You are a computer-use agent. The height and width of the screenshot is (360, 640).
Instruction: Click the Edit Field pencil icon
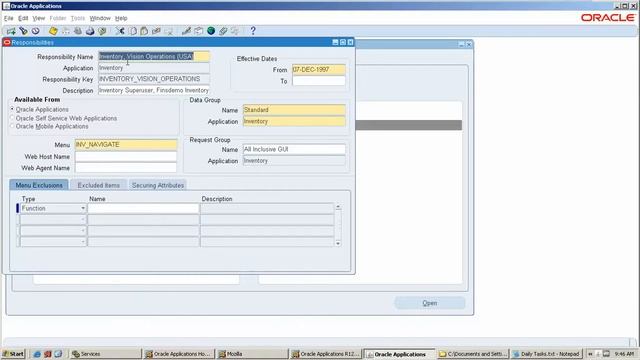(187, 31)
